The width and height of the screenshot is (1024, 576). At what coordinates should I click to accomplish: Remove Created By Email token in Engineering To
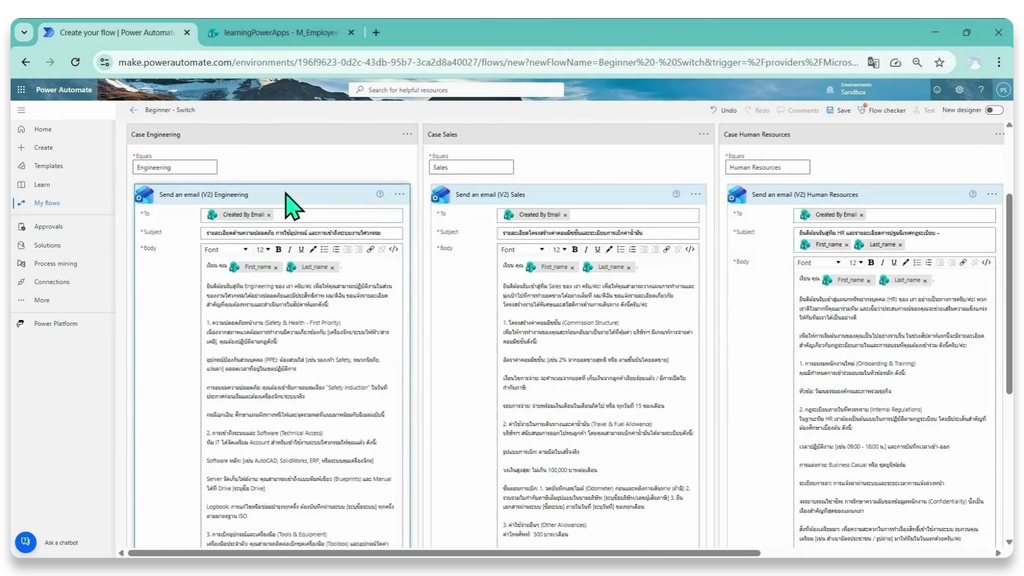[268, 215]
